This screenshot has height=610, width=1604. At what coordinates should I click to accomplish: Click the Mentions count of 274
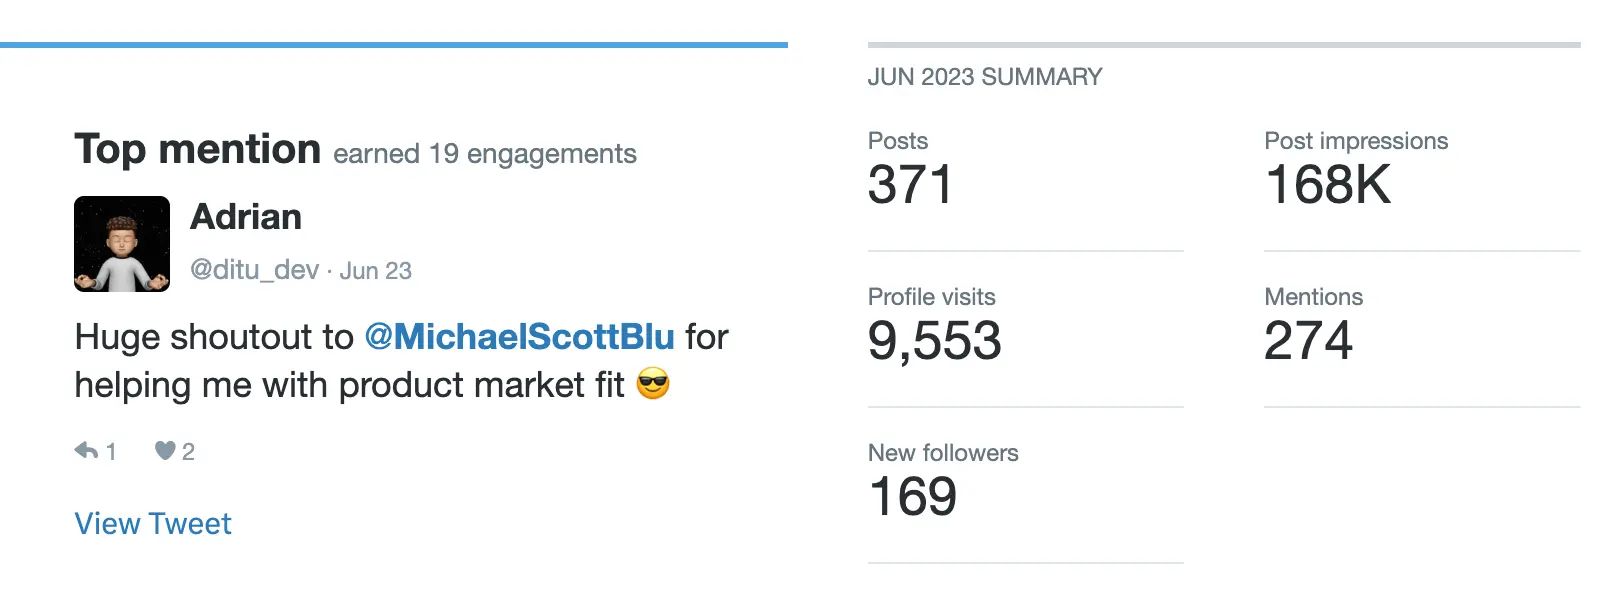[x=1308, y=339]
